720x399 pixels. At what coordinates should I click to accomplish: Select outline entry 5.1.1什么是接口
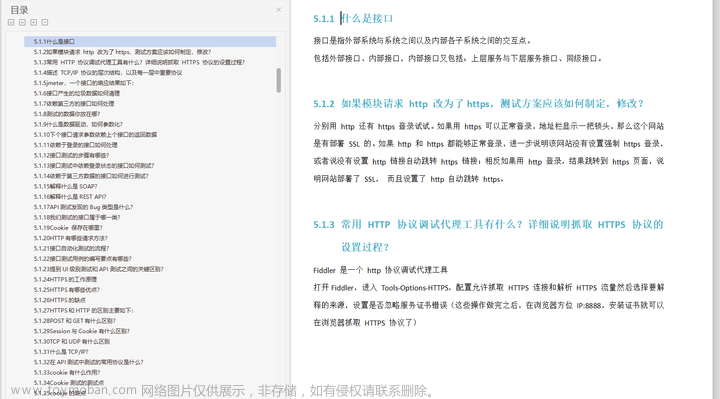pyautogui.click(x=150, y=41)
